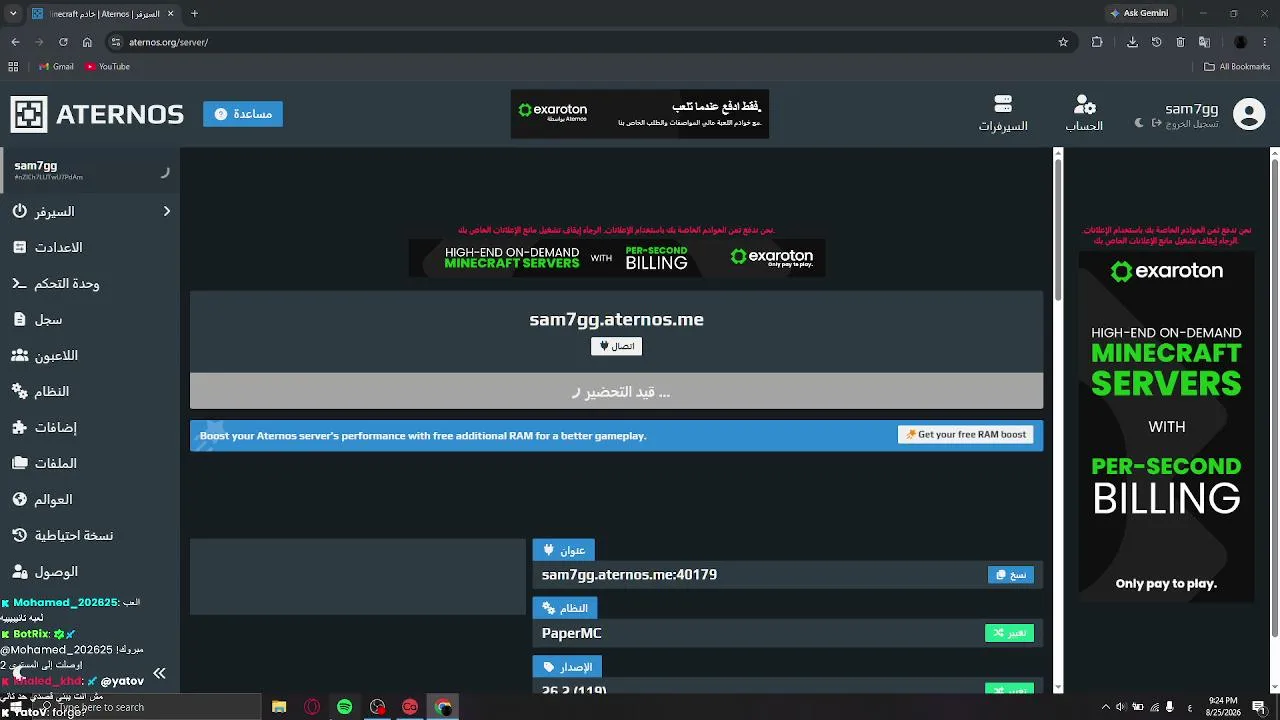Open the apps grid in bookmarks bar
The height and width of the screenshot is (720, 1280).
[x=13, y=67]
